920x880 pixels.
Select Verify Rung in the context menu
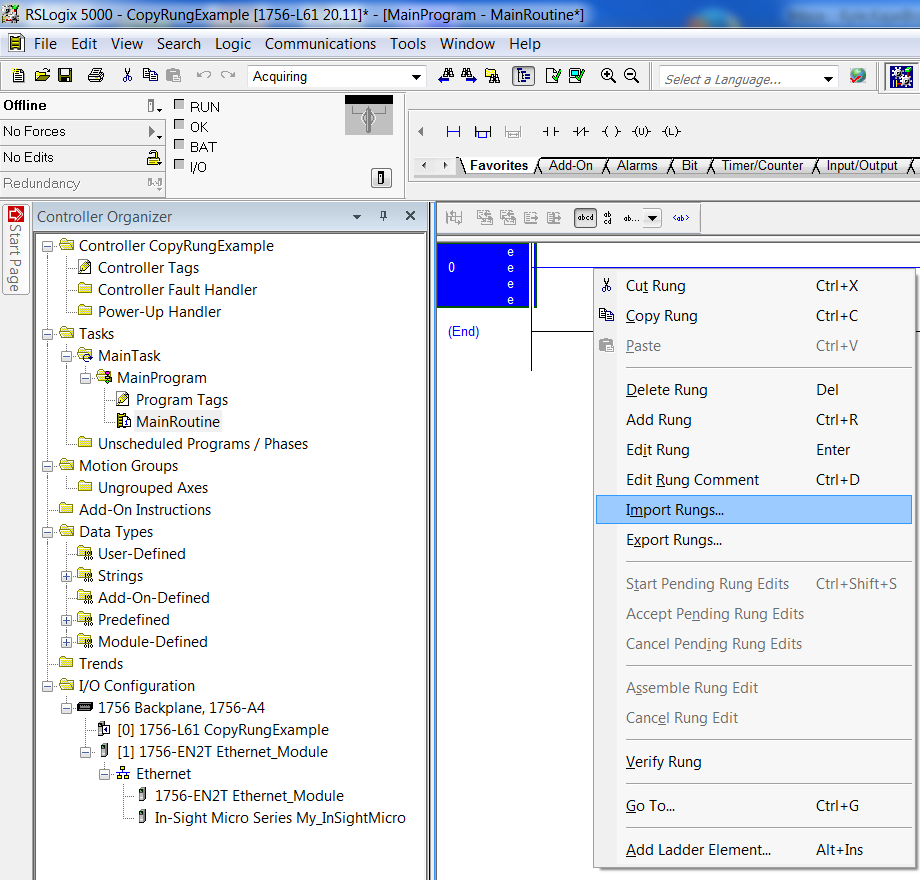point(663,762)
